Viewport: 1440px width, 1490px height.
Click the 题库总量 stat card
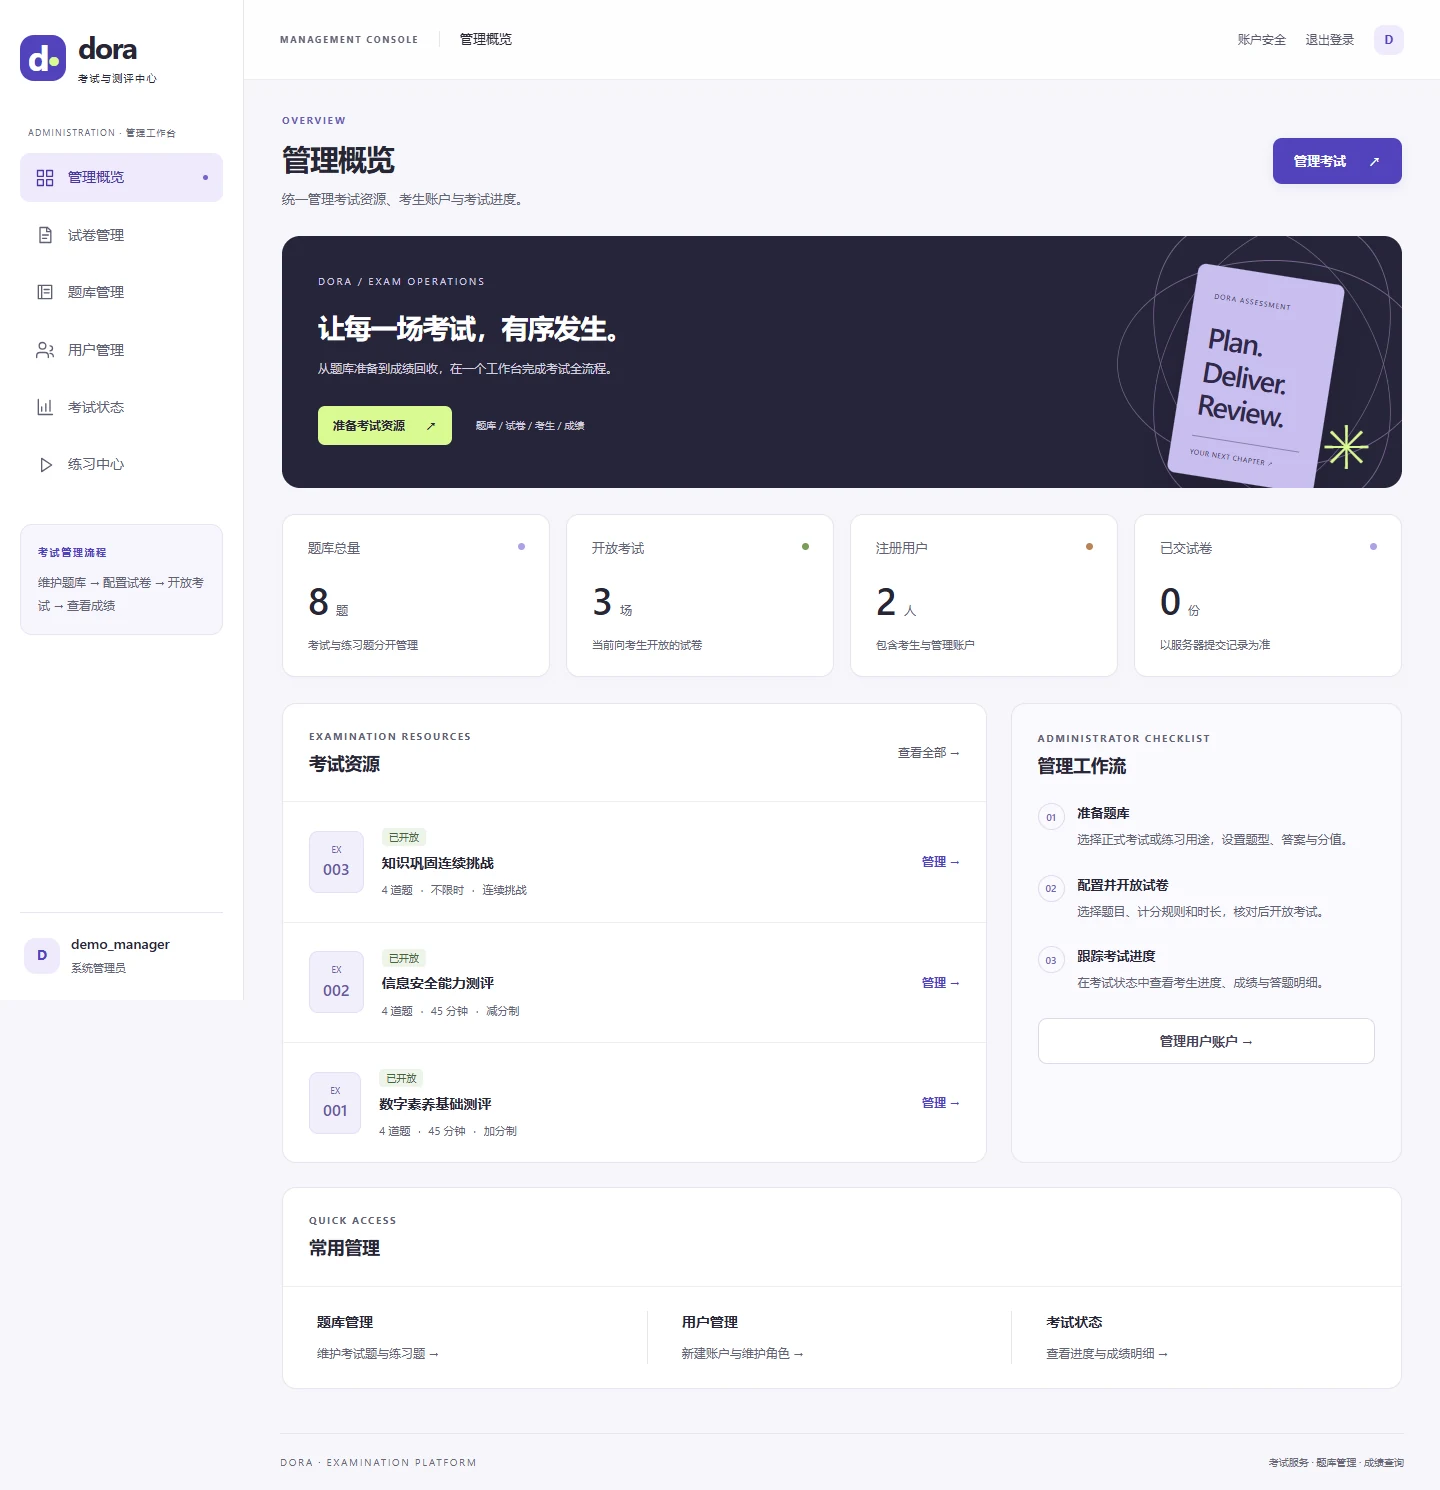point(416,596)
